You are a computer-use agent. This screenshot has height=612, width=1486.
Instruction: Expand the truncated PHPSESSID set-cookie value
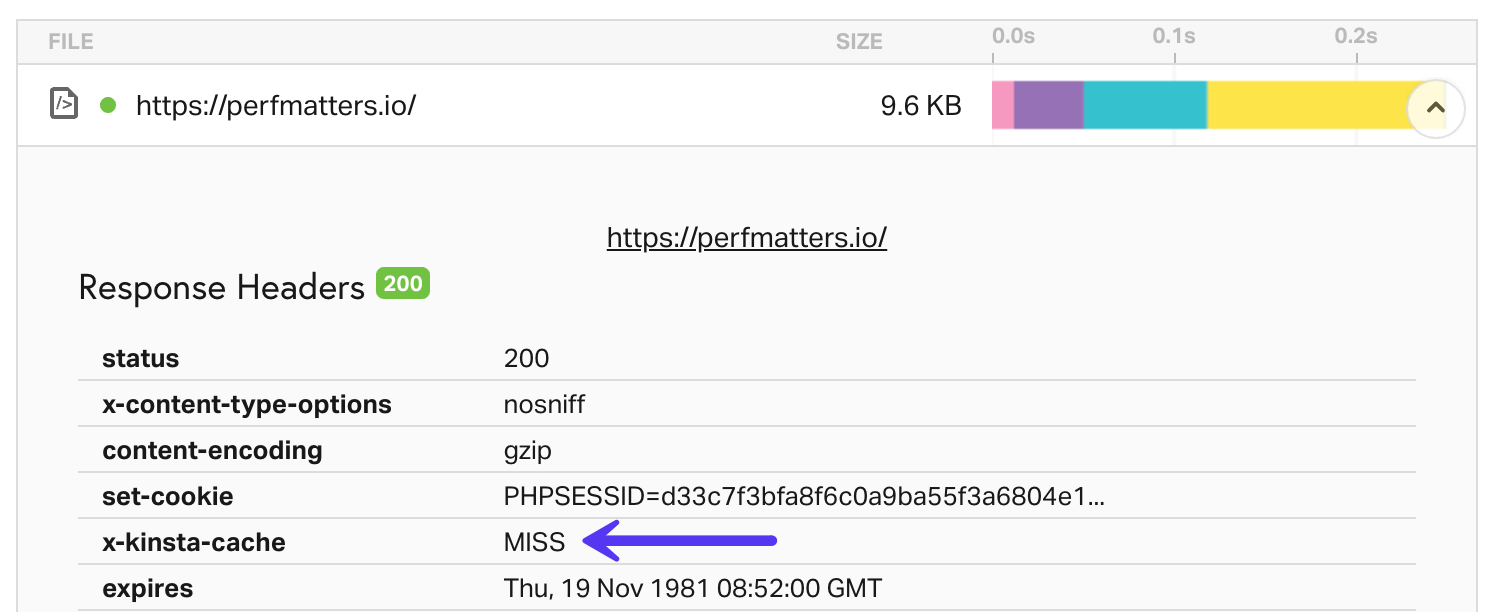800,495
